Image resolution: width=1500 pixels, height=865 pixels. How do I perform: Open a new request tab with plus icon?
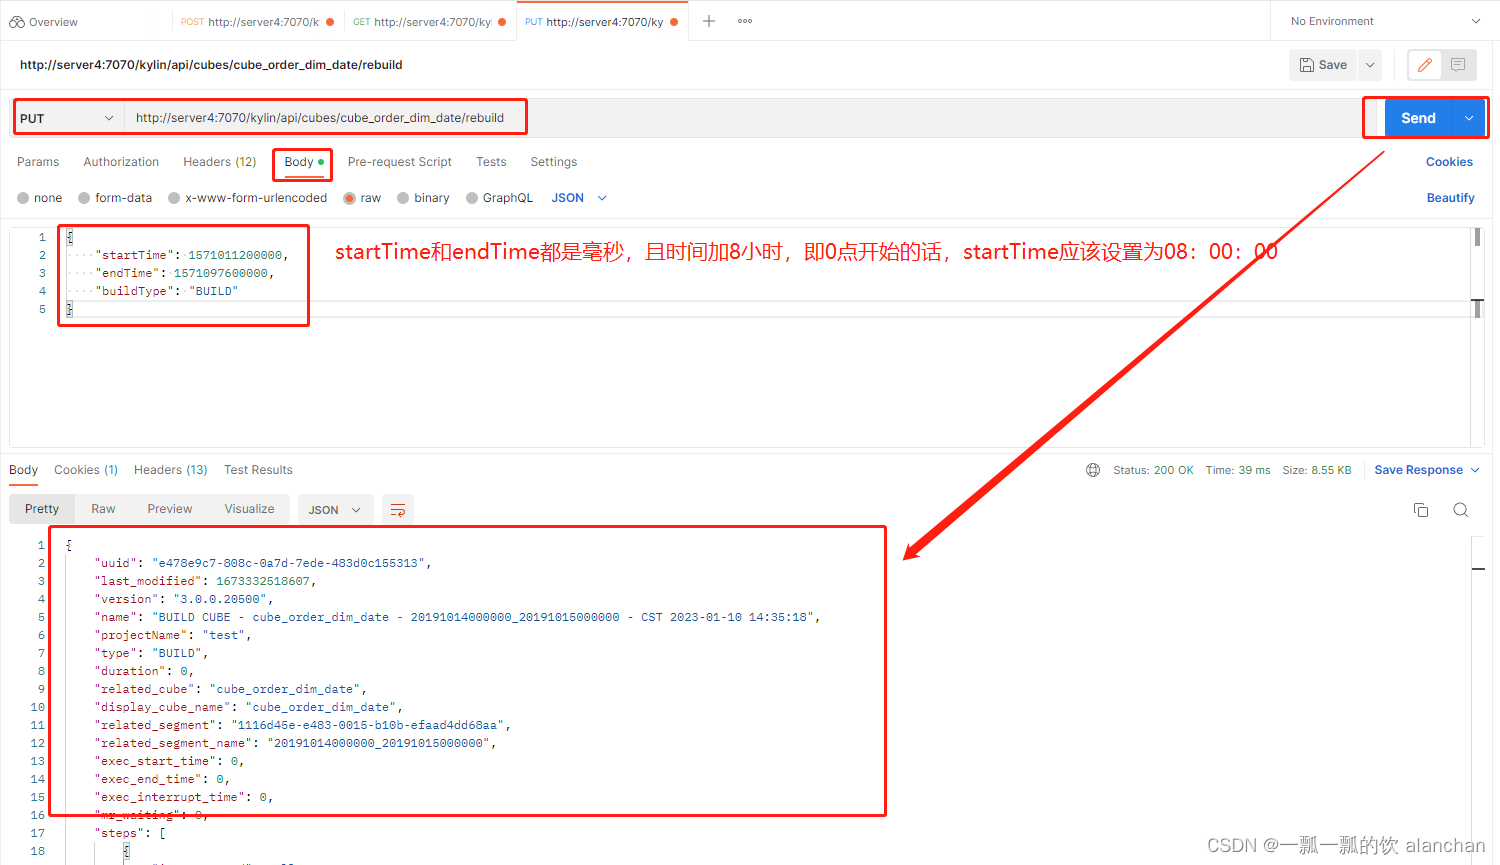coord(709,21)
